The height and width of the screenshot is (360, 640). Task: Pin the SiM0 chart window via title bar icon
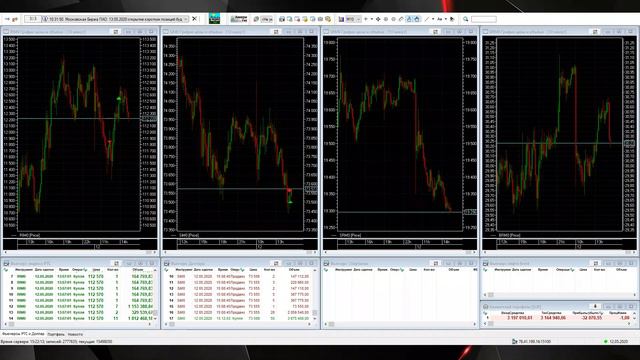pos(276,31)
